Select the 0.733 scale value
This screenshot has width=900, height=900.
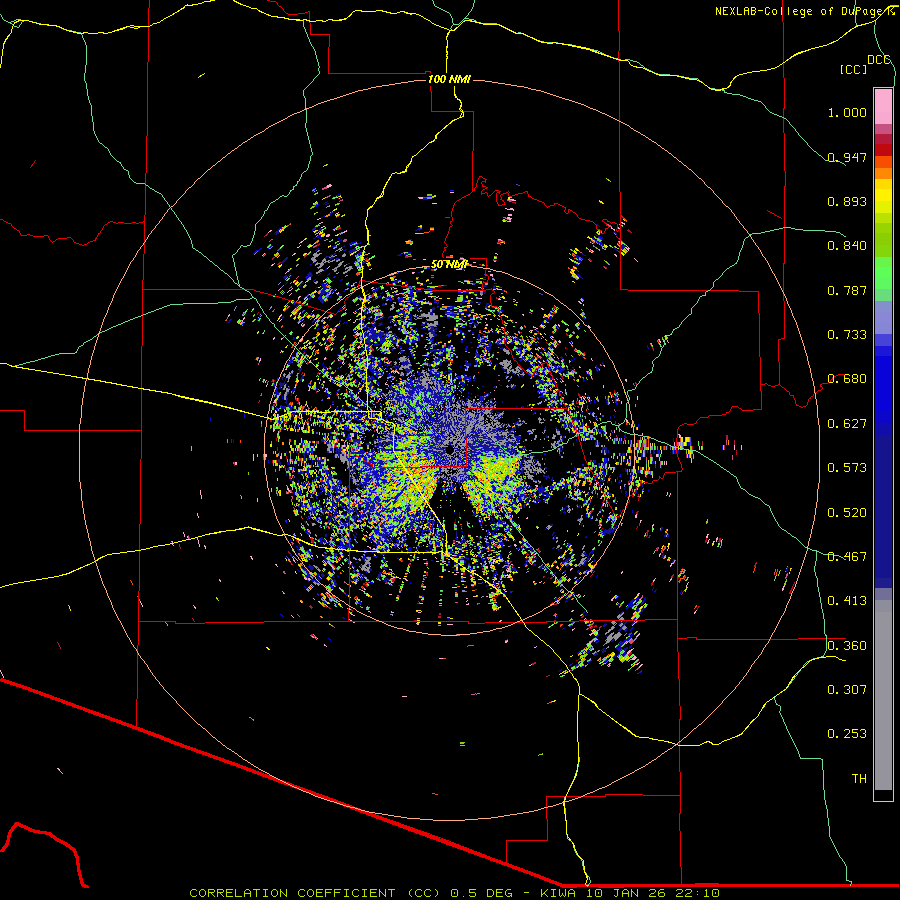[847, 335]
